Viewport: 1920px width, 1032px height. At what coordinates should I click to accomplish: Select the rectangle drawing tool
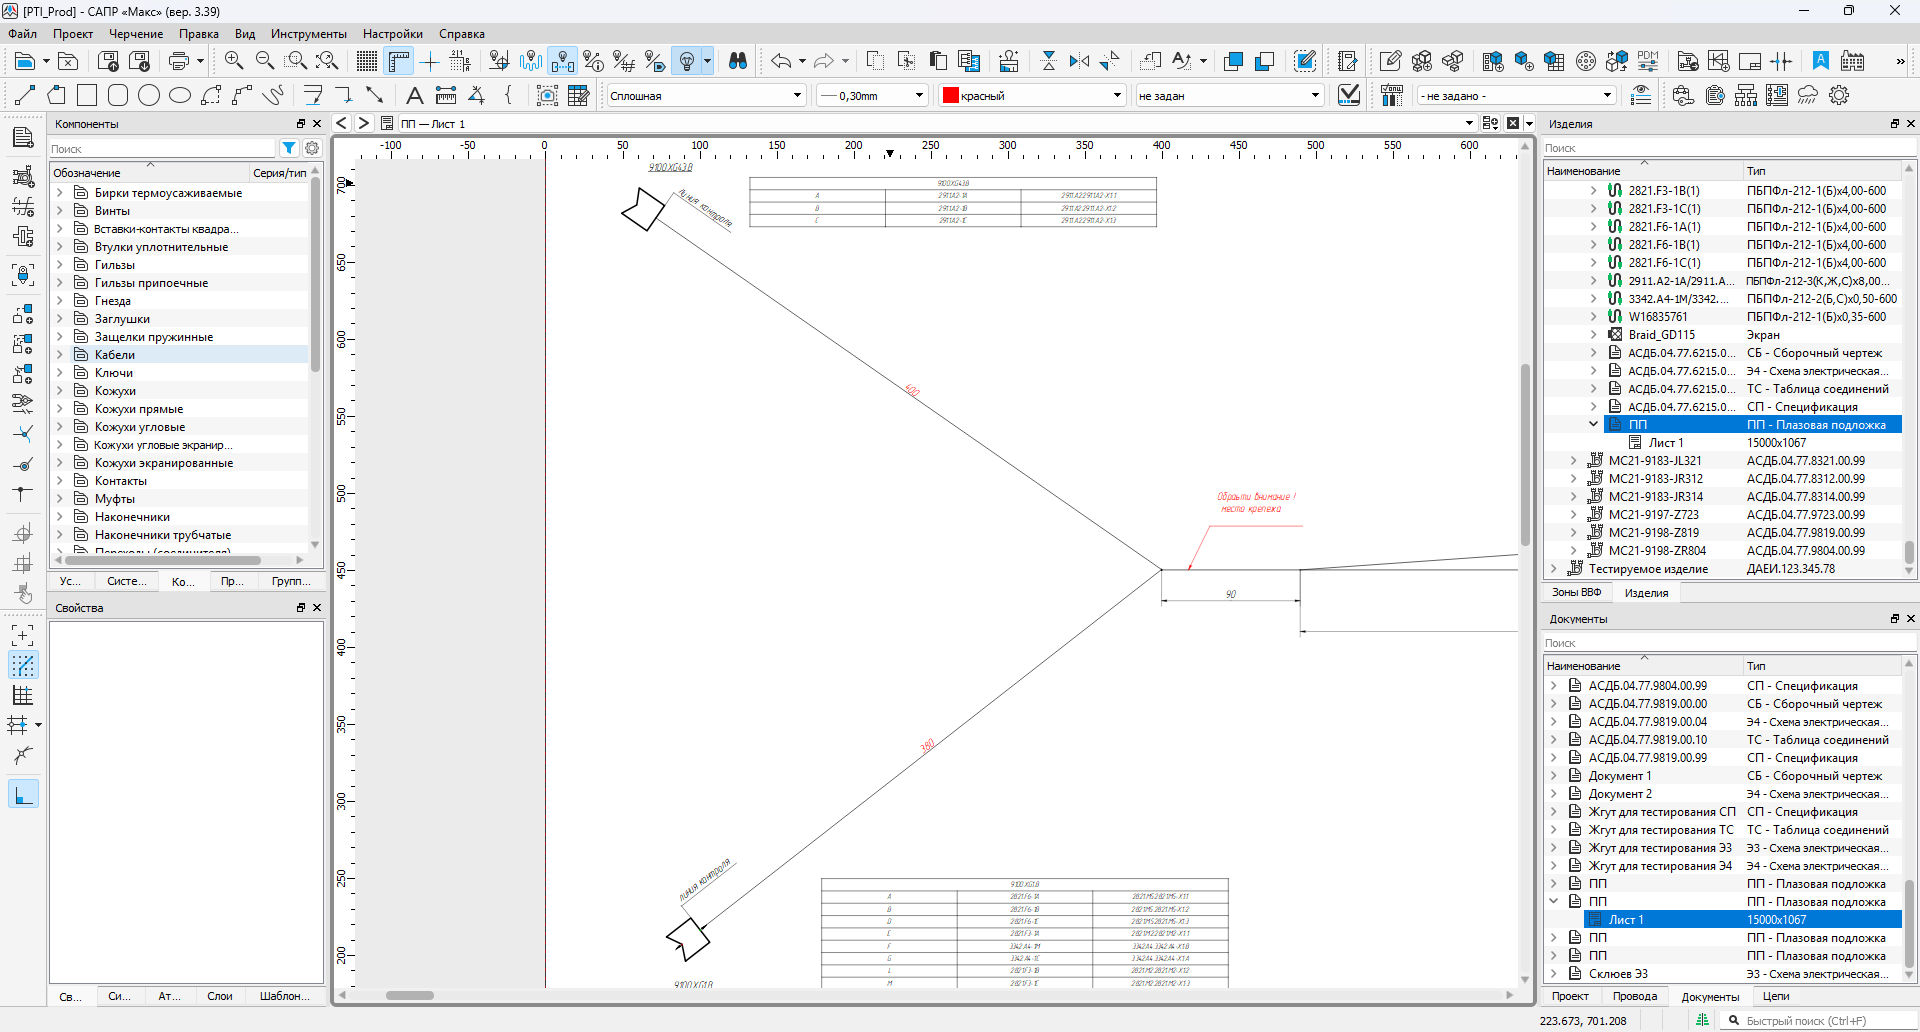click(x=87, y=96)
